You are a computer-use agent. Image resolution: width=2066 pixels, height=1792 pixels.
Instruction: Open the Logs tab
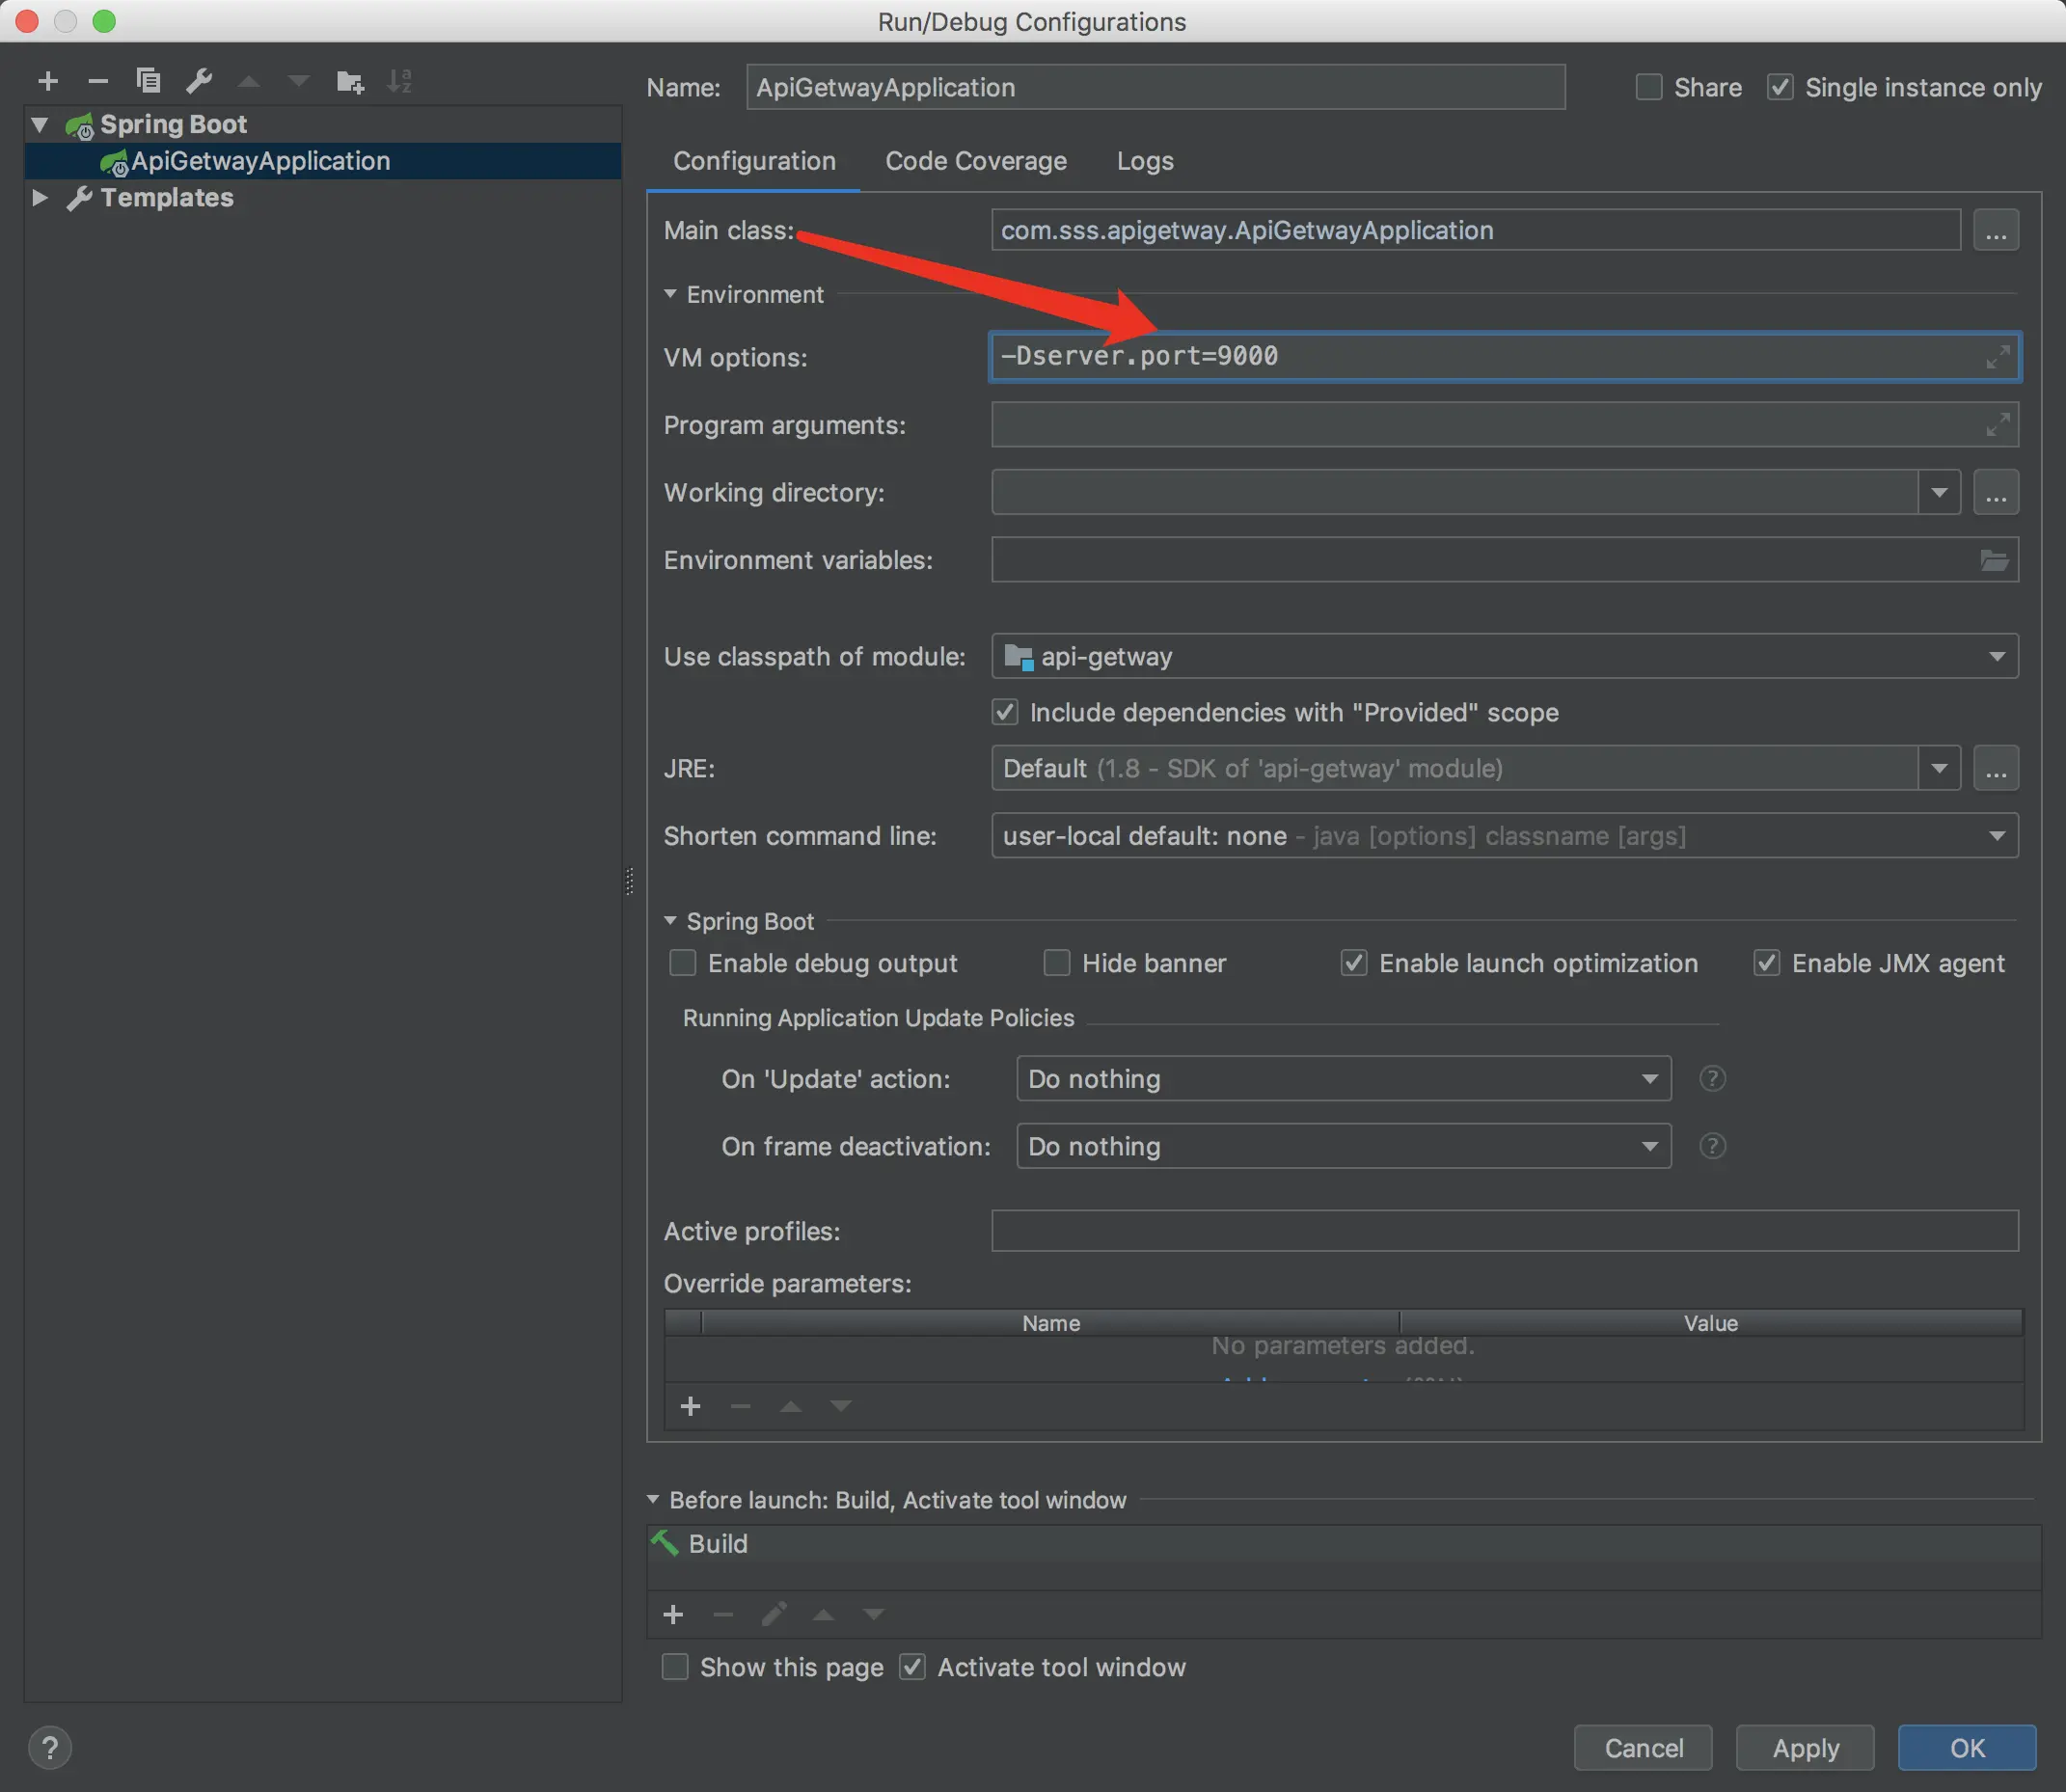pos(1144,161)
